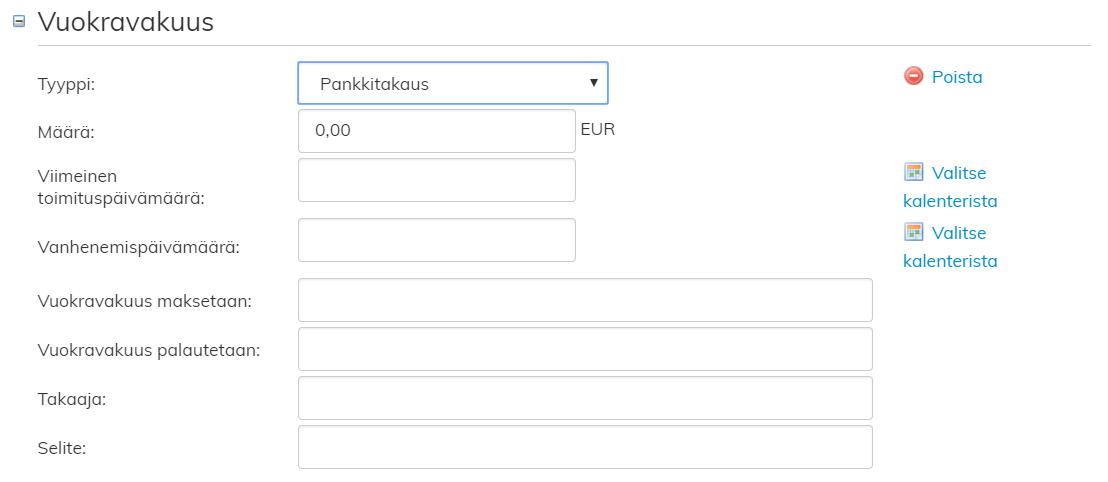Click the Poista link

click(957, 77)
